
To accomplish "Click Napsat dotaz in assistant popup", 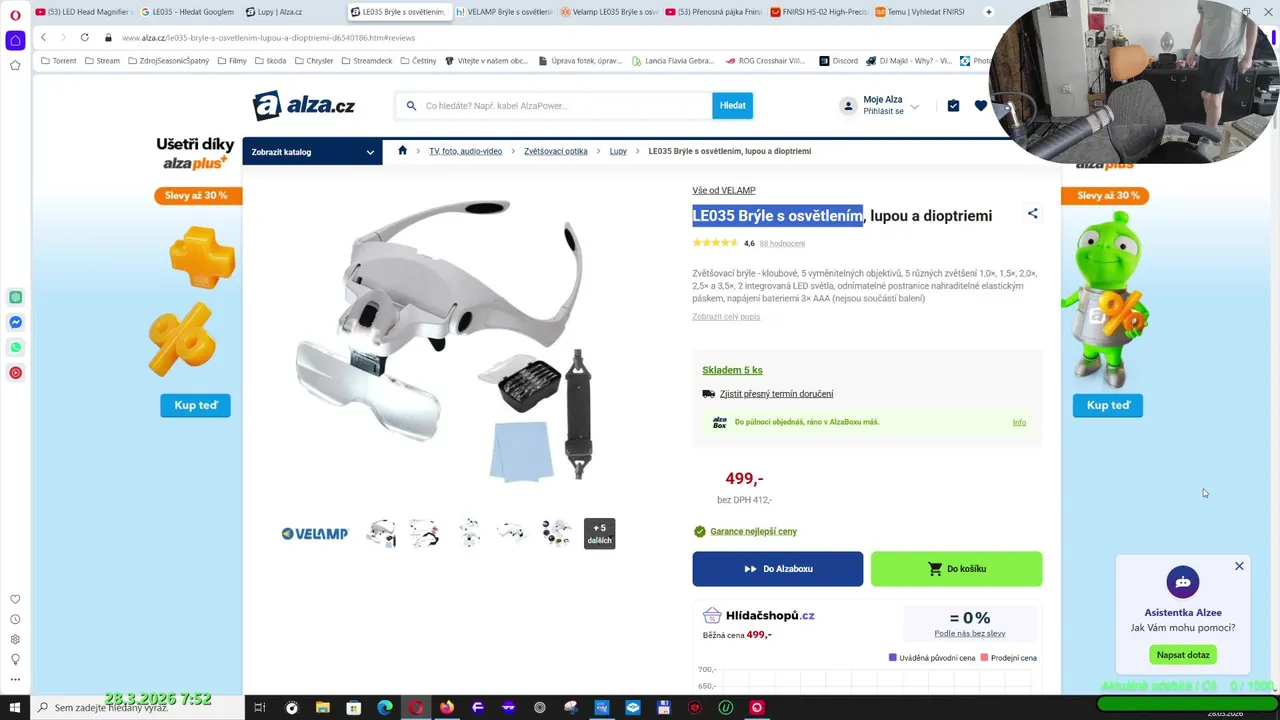I will point(1183,655).
